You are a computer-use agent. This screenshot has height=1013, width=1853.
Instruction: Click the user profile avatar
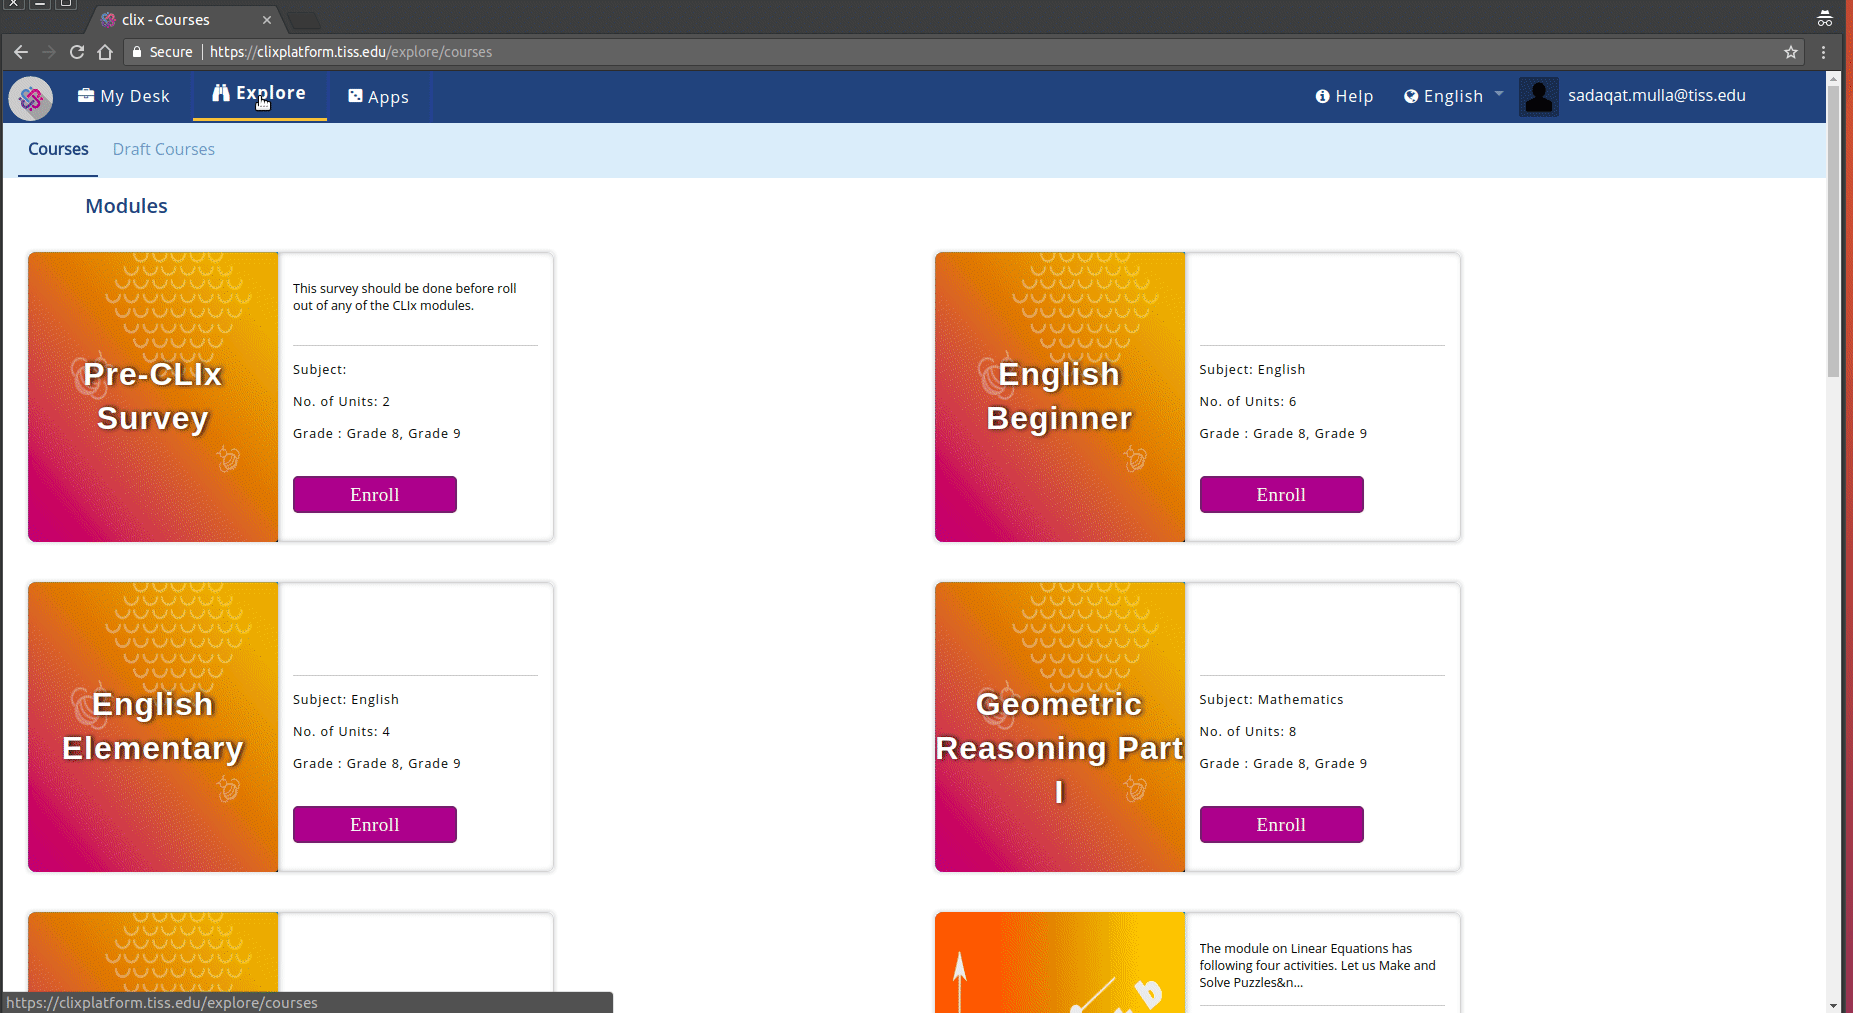[x=1538, y=97]
